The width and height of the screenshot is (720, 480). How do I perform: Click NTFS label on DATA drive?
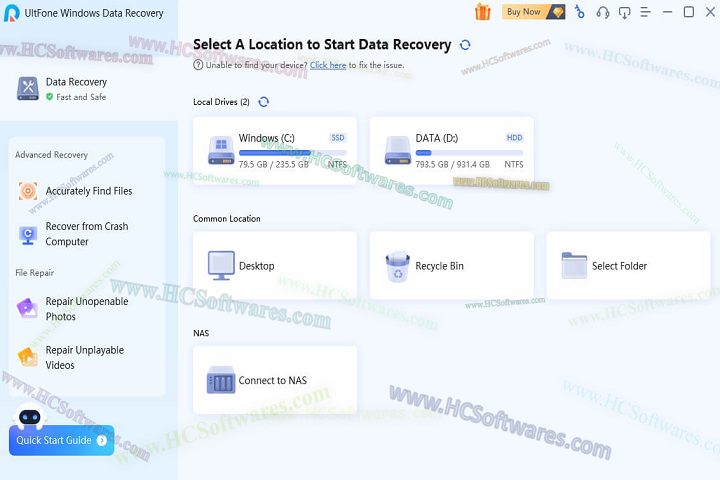(514, 164)
